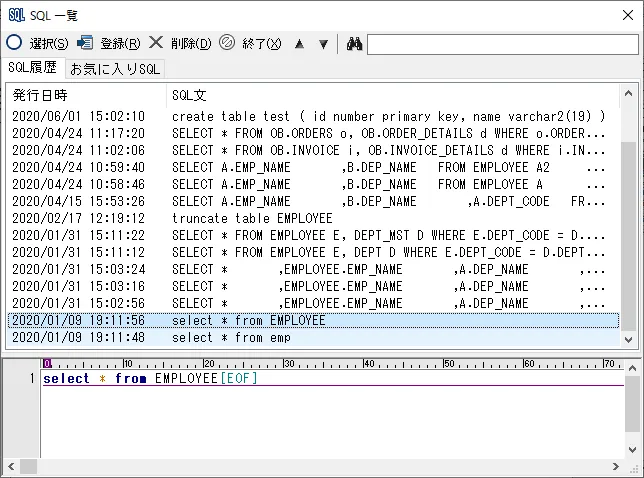644x478 pixels.
Task: Switch to the SQL履歴 tab
Action: pyautogui.click(x=32, y=67)
